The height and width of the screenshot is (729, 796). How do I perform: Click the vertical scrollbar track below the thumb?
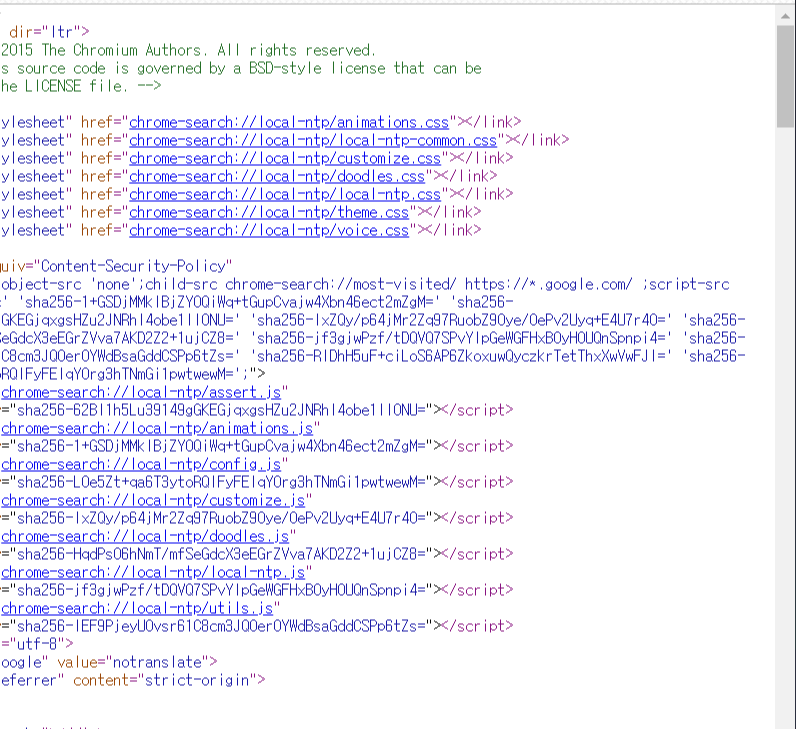point(785,426)
